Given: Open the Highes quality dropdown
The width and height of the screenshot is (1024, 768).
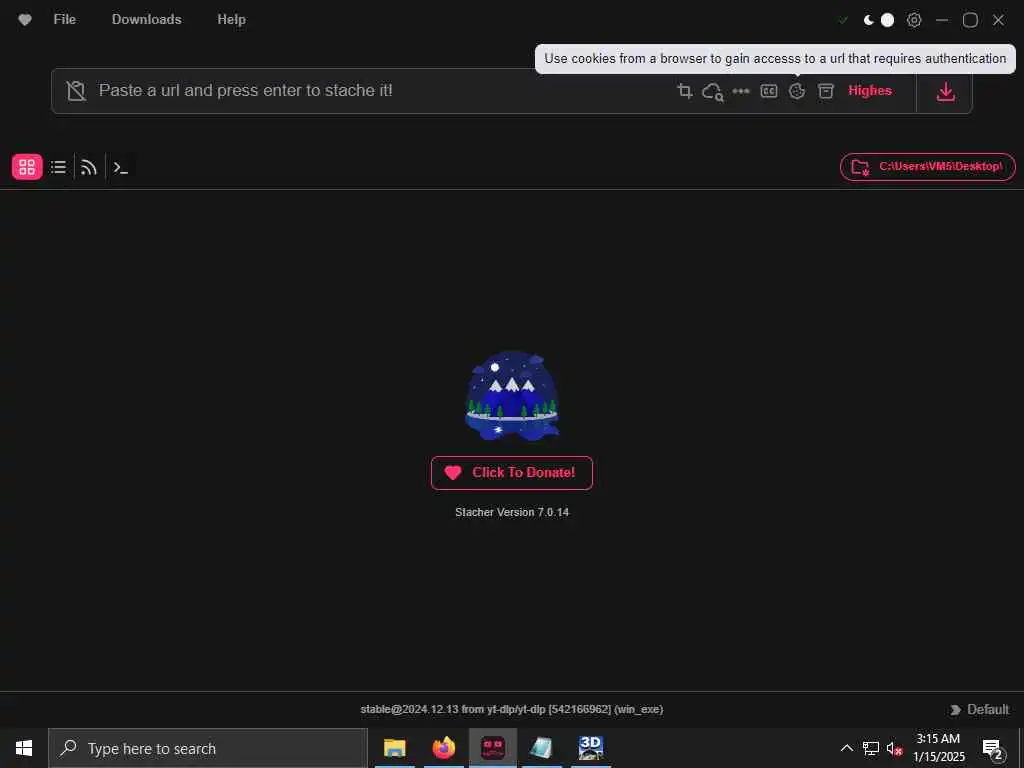Looking at the screenshot, I should pos(870,91).
